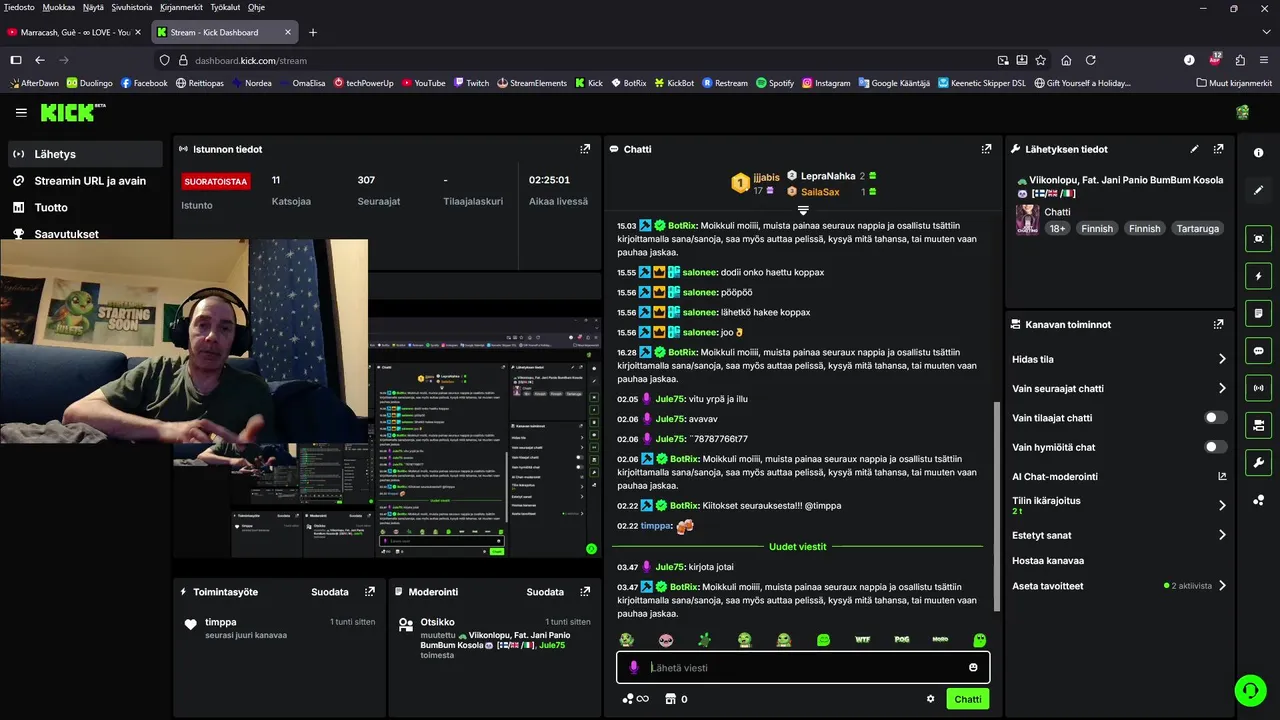
Task: Toggle Vain tilaajat chatti switch
Action: pos(1215,418)
